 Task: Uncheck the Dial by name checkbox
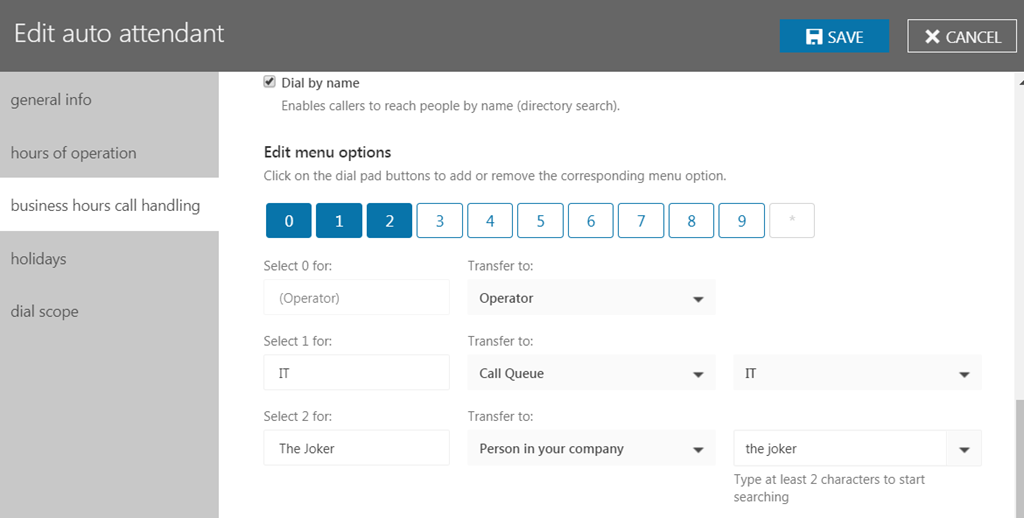pyautogui.click(x=270, y=83)
